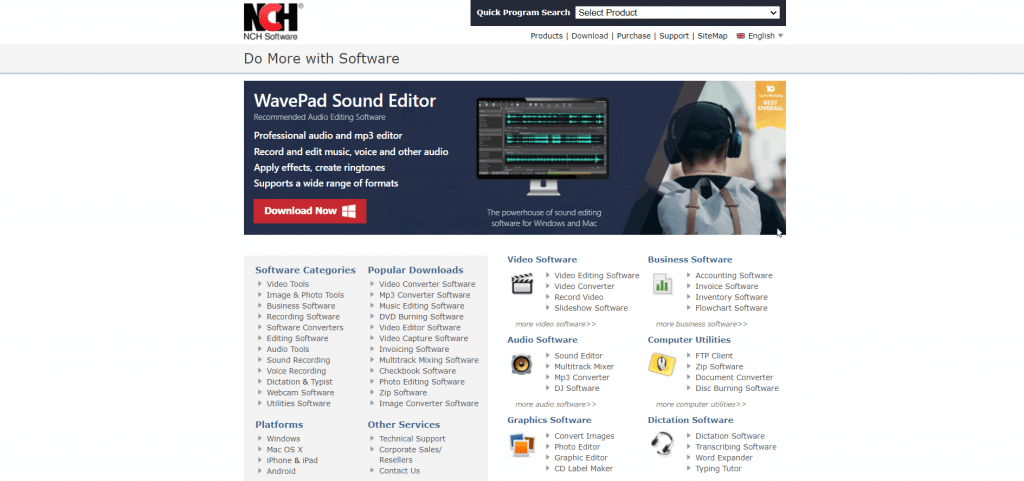Open Corporate Sales/Resellers link
This screenshot has width=1024, height=481.
tap(410, 455)
